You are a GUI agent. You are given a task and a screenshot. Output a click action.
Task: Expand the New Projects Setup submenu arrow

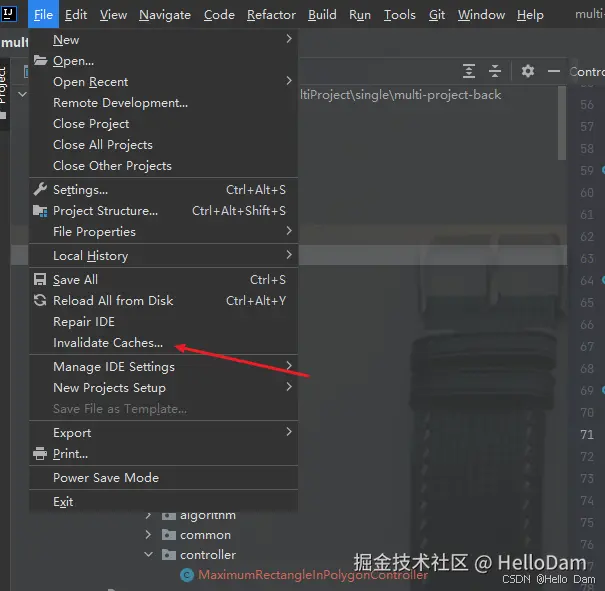(x=289, y=387)
